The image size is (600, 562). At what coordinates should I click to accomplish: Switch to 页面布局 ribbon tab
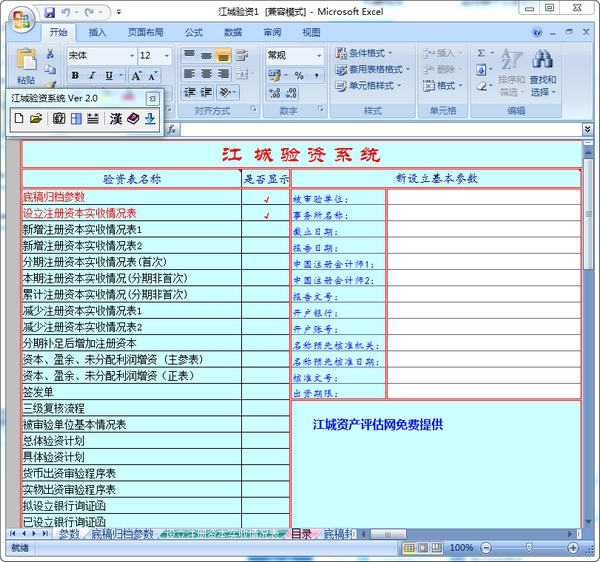pos(145,33)
